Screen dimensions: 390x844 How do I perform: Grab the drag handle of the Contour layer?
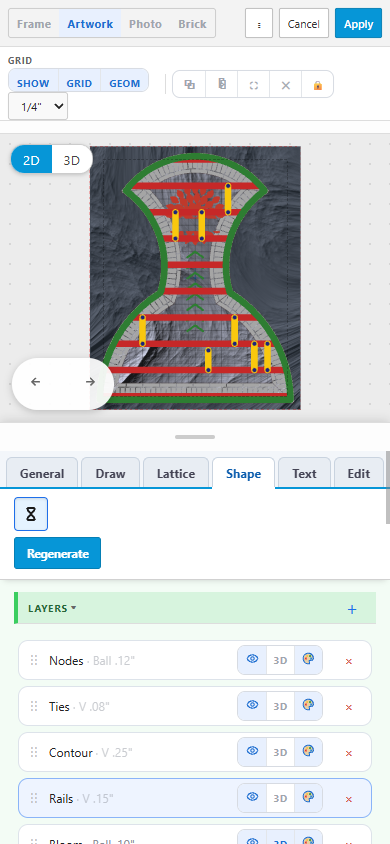[34, 752]
